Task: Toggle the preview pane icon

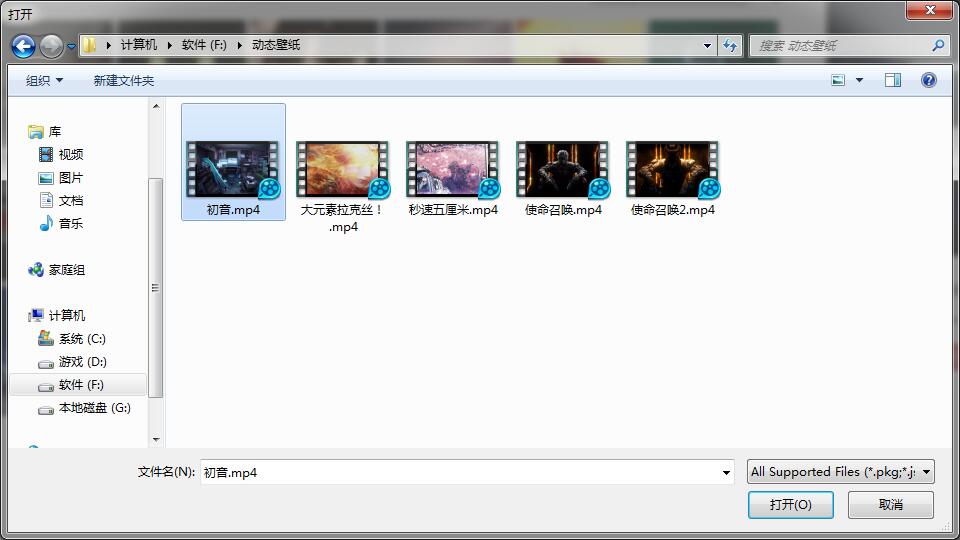Action: point(893,80)
